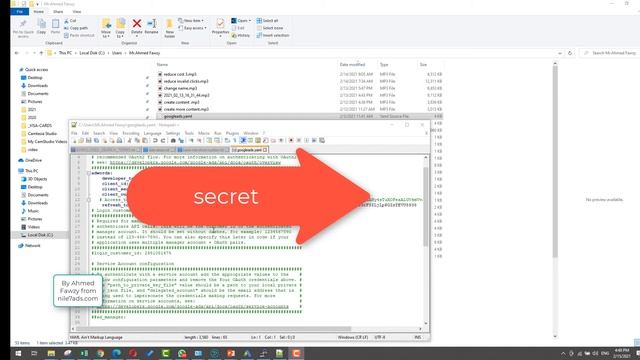Image resolution: width=640 pixels, height=360 pixels.
Task: Switch to the View ribbon tab
Action: (x=76, y=11)
